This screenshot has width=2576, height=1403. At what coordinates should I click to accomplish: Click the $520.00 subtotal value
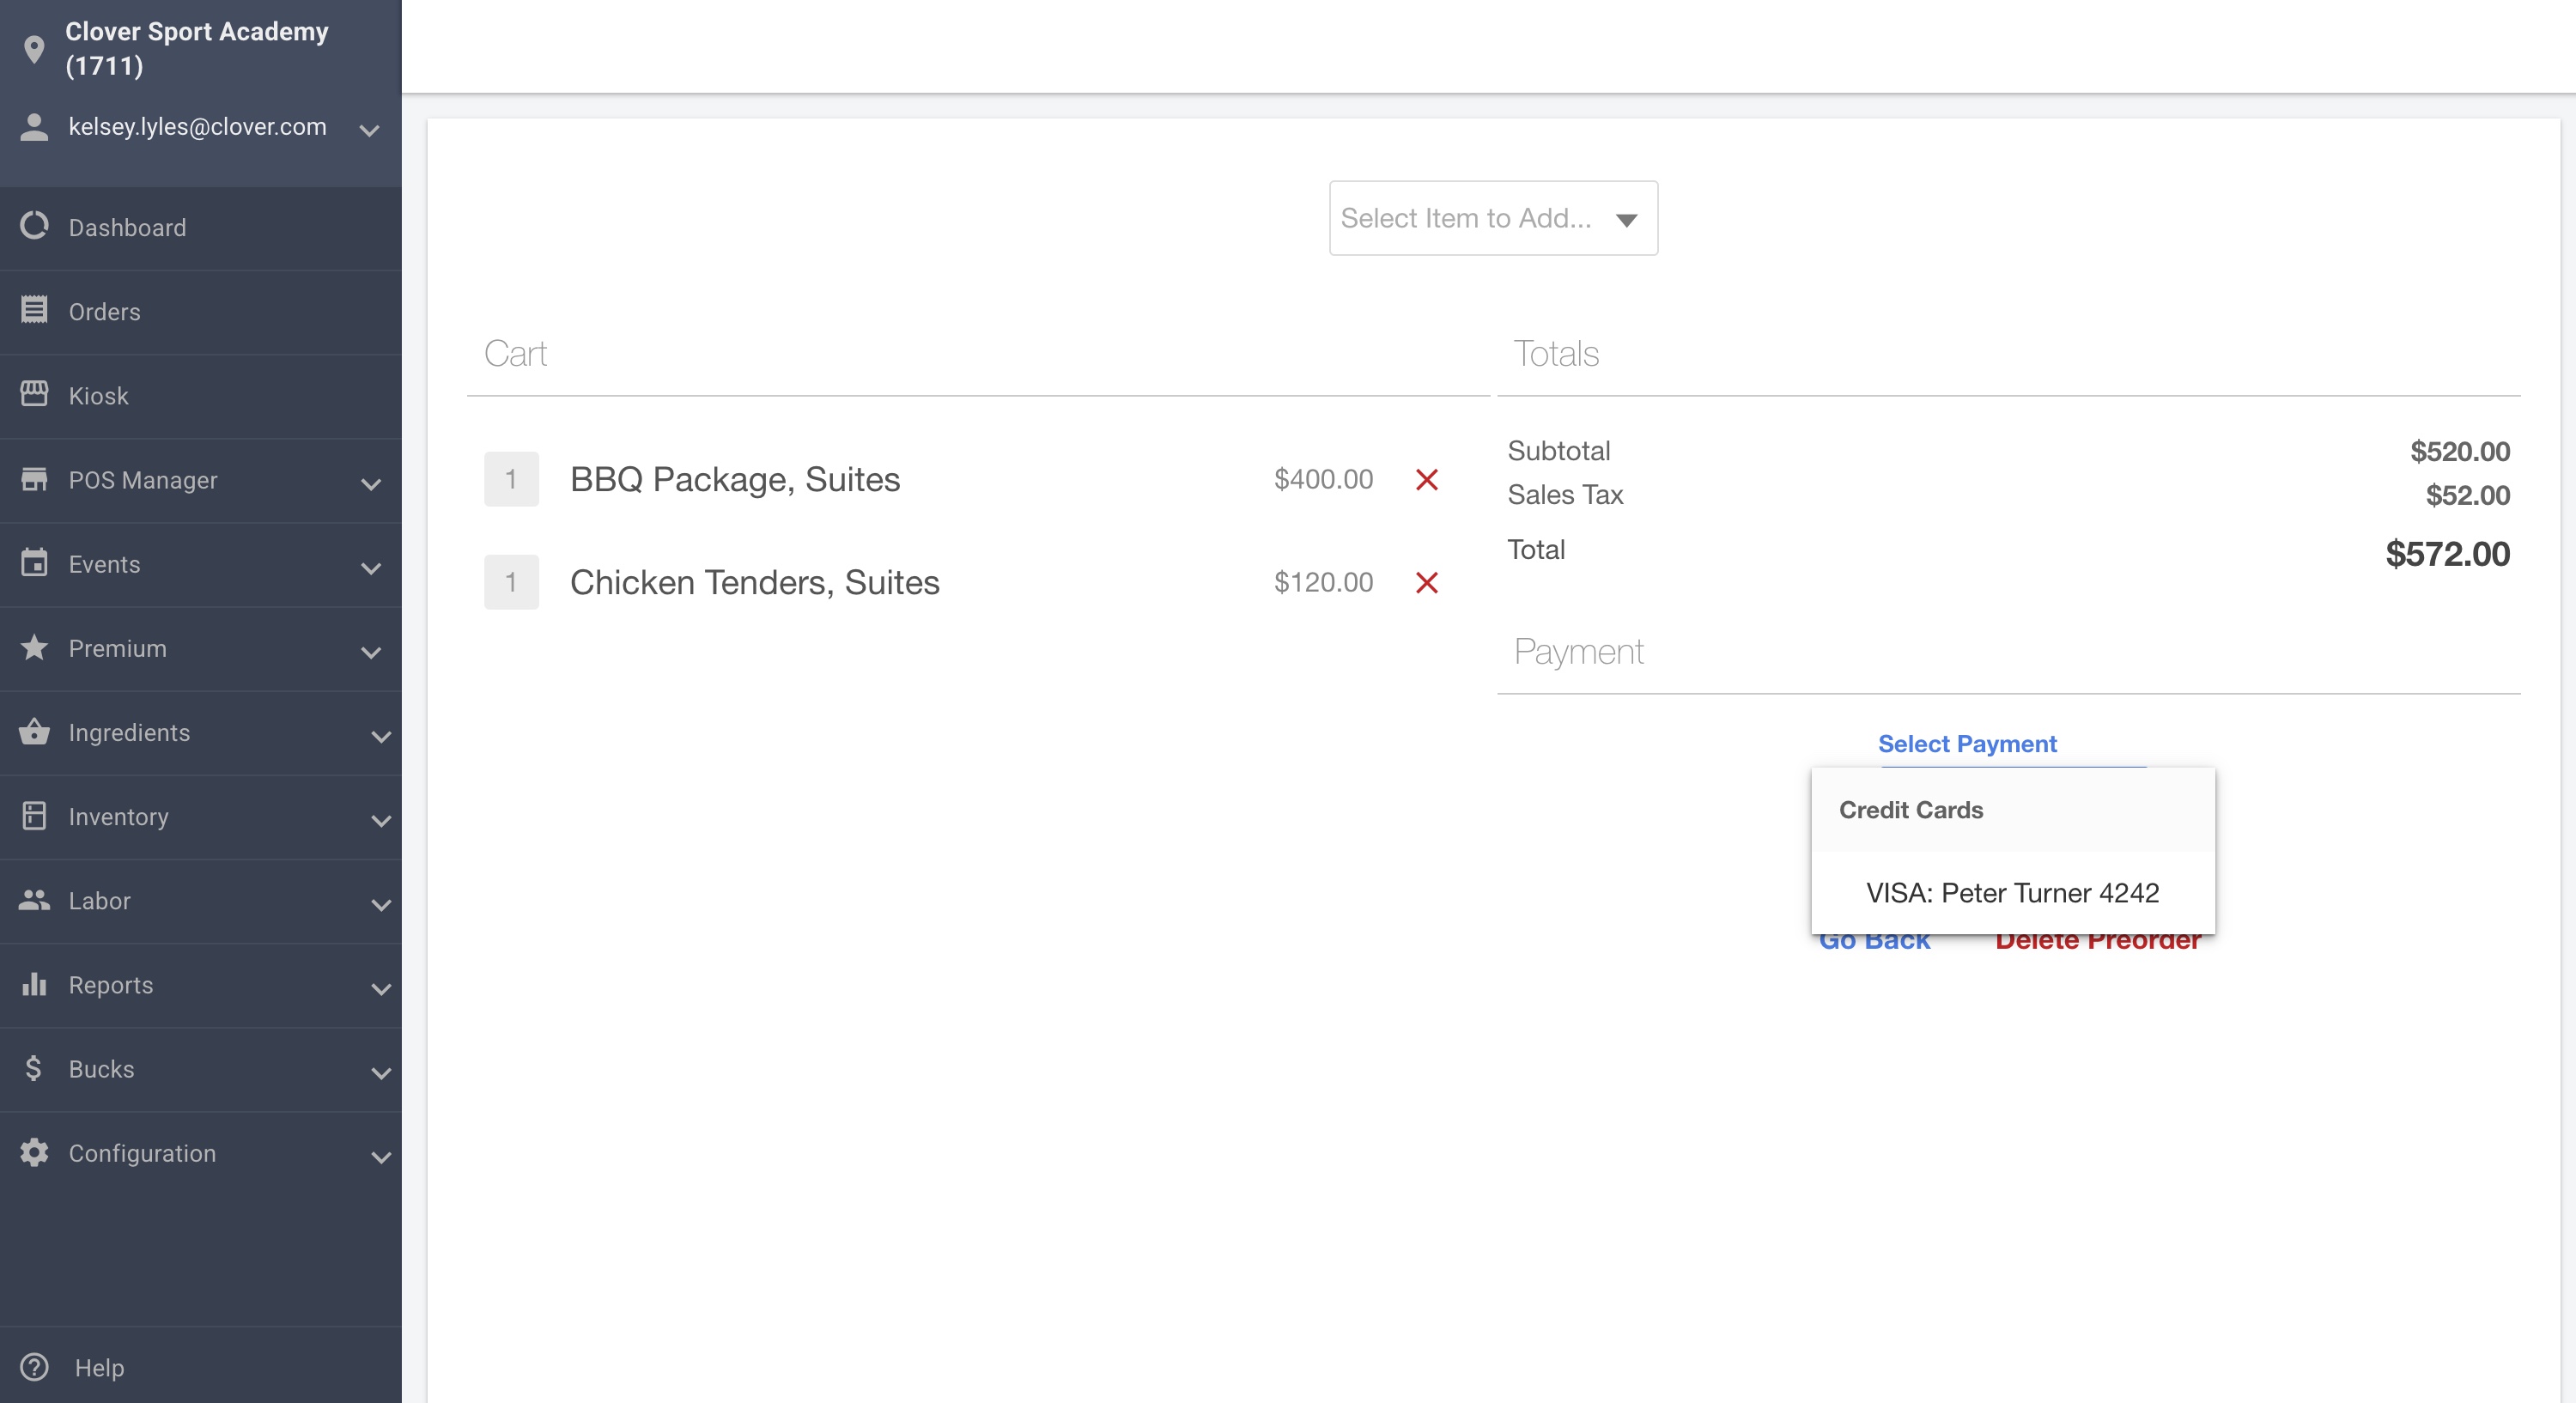[2460, 451]
